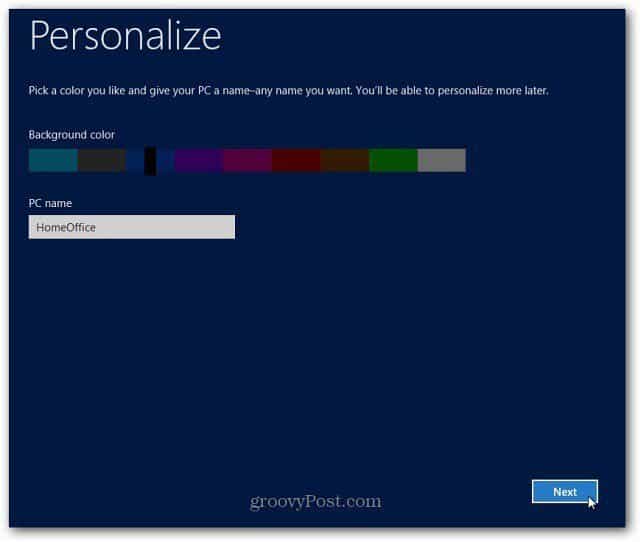
Task: Click the PC name field containing HomeOffice
Action: pyautogui.click(x=132, y=227)
